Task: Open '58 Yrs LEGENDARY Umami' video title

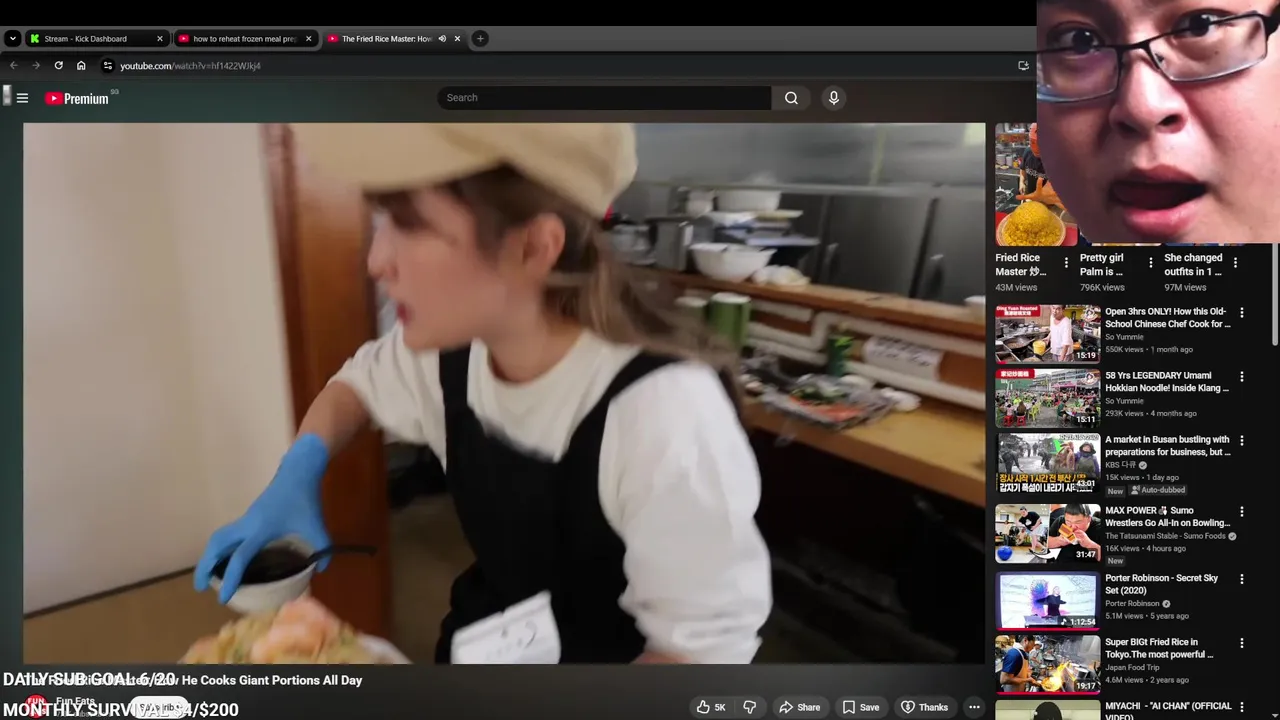Action: (1167, 382)
